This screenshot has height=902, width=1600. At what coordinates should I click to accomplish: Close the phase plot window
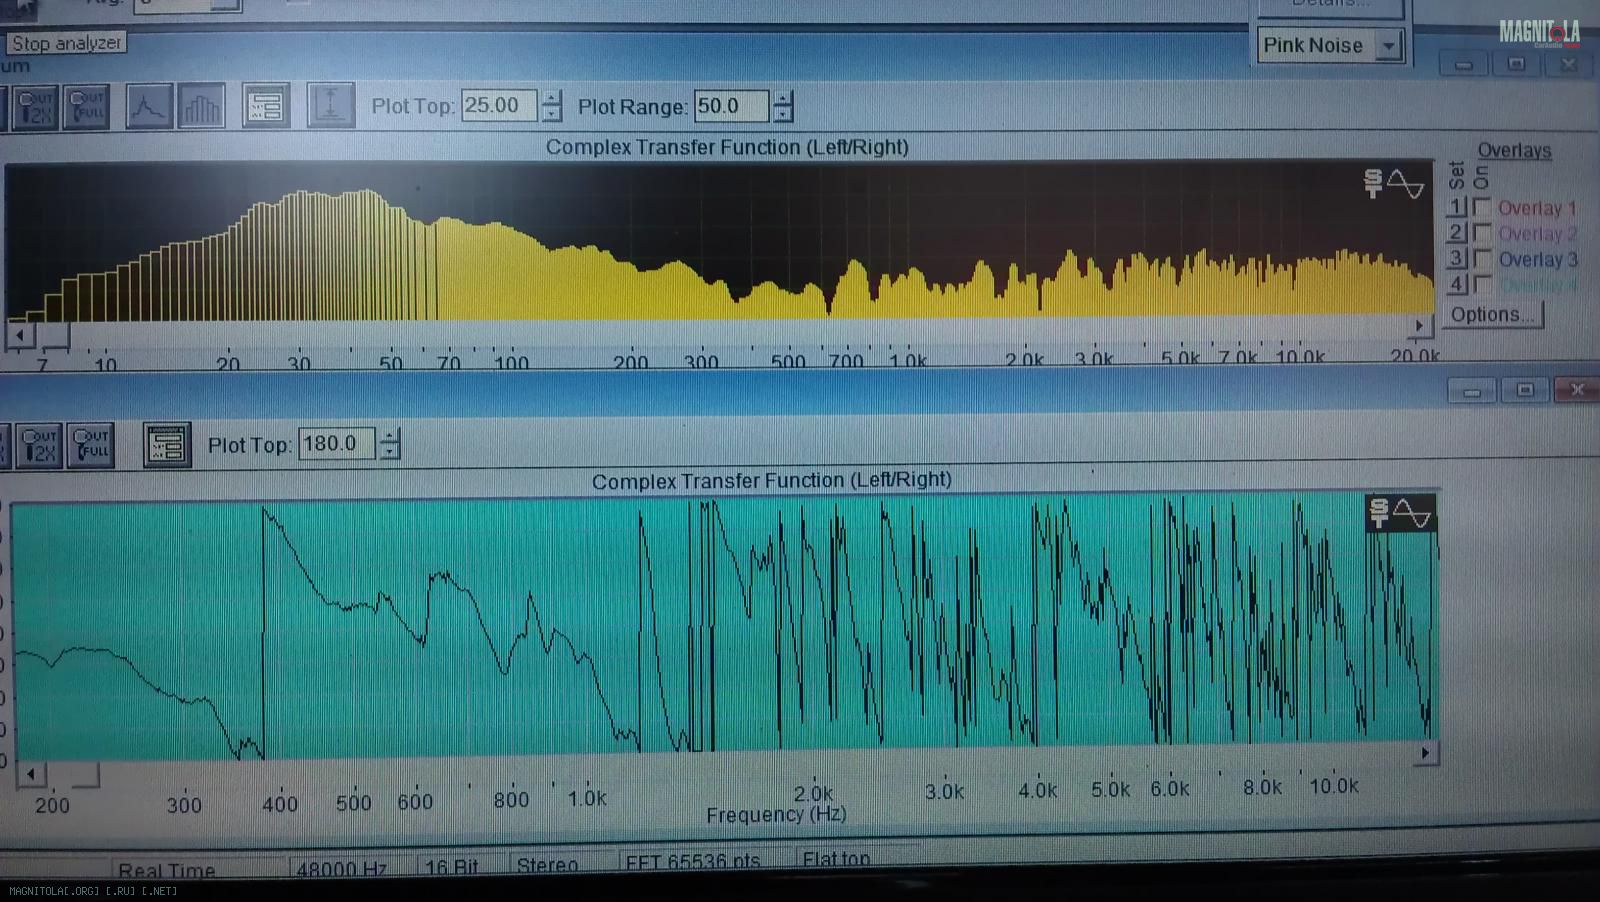click(1578, 390)
